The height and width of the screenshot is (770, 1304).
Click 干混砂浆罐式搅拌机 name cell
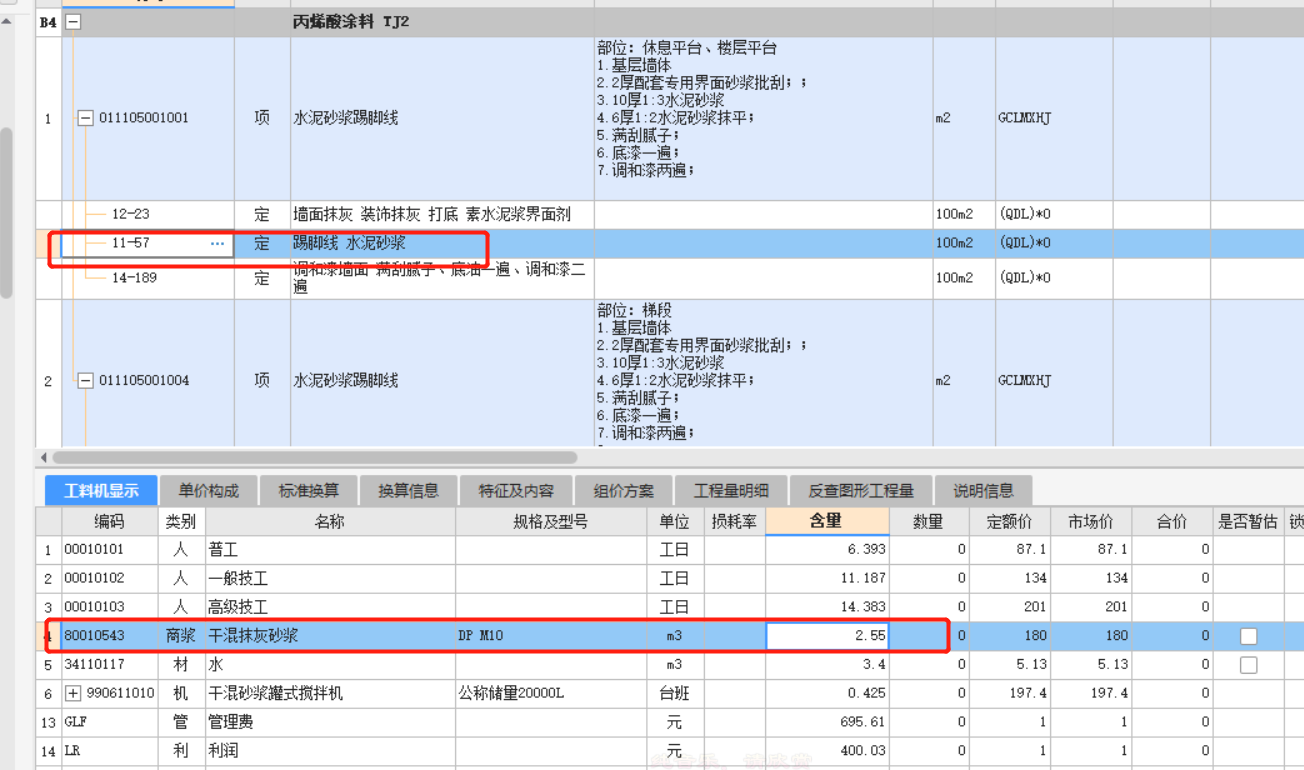click(x=331, y=693)
